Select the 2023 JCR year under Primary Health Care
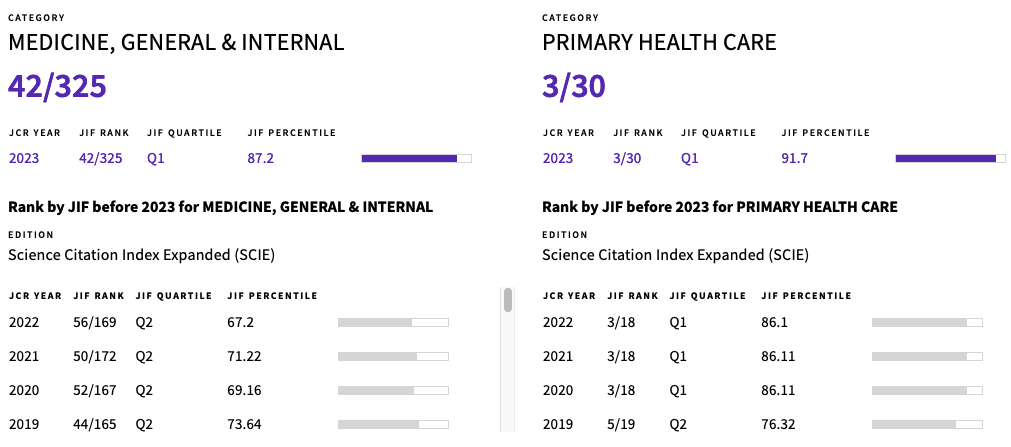 (x=558, y=158)
